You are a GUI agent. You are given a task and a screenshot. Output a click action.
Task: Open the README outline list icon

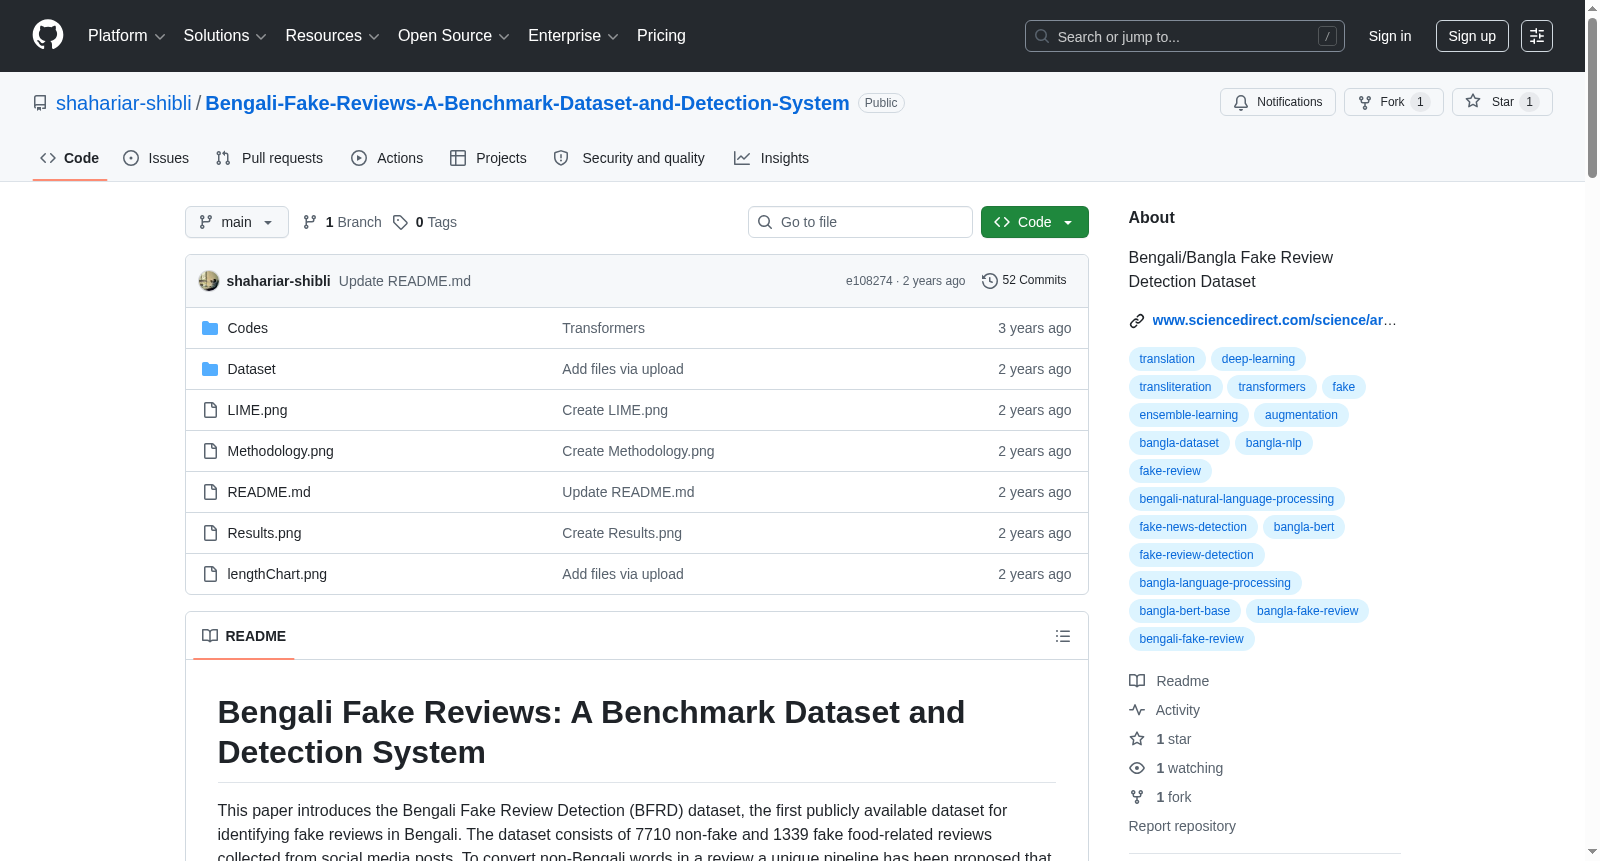1063,636
